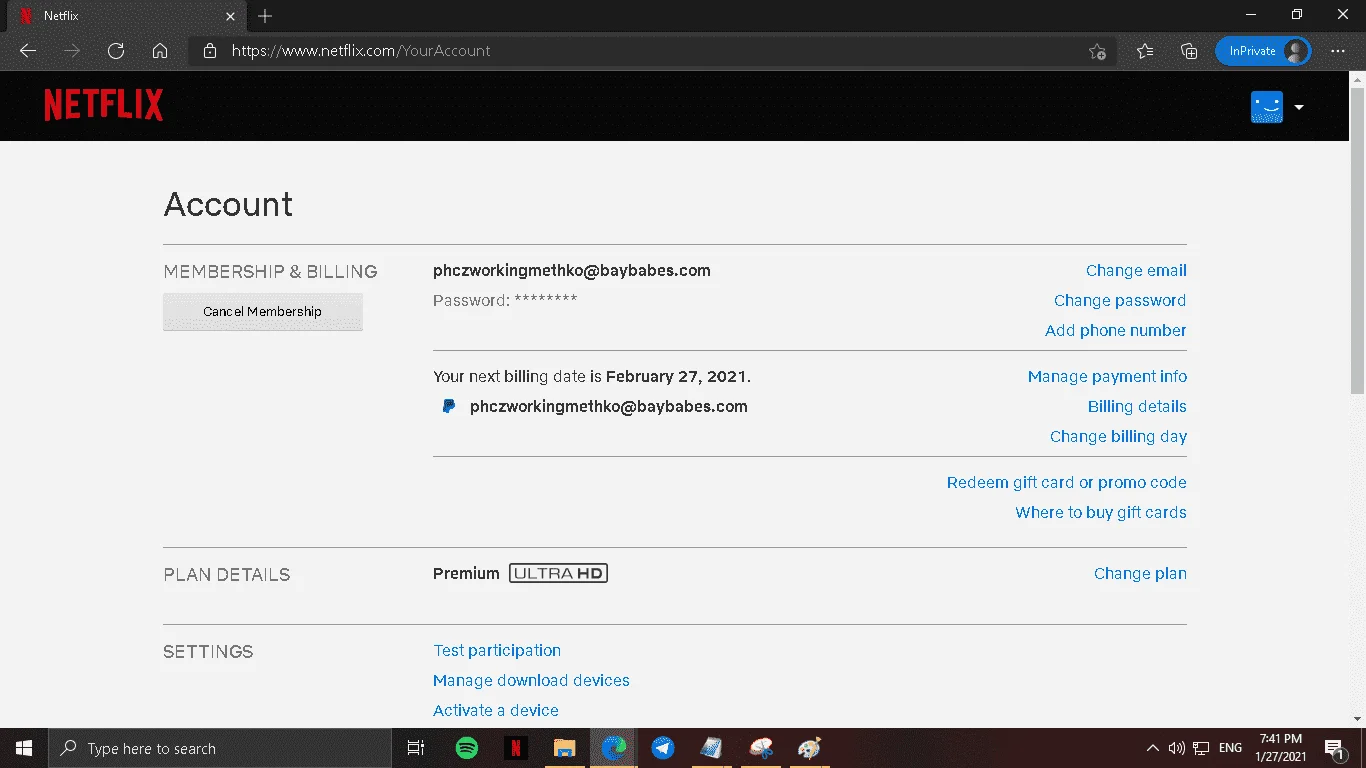Screen dimensions: 1366x768
Task: Click the address bar URL field
Action: pos(650,51)
